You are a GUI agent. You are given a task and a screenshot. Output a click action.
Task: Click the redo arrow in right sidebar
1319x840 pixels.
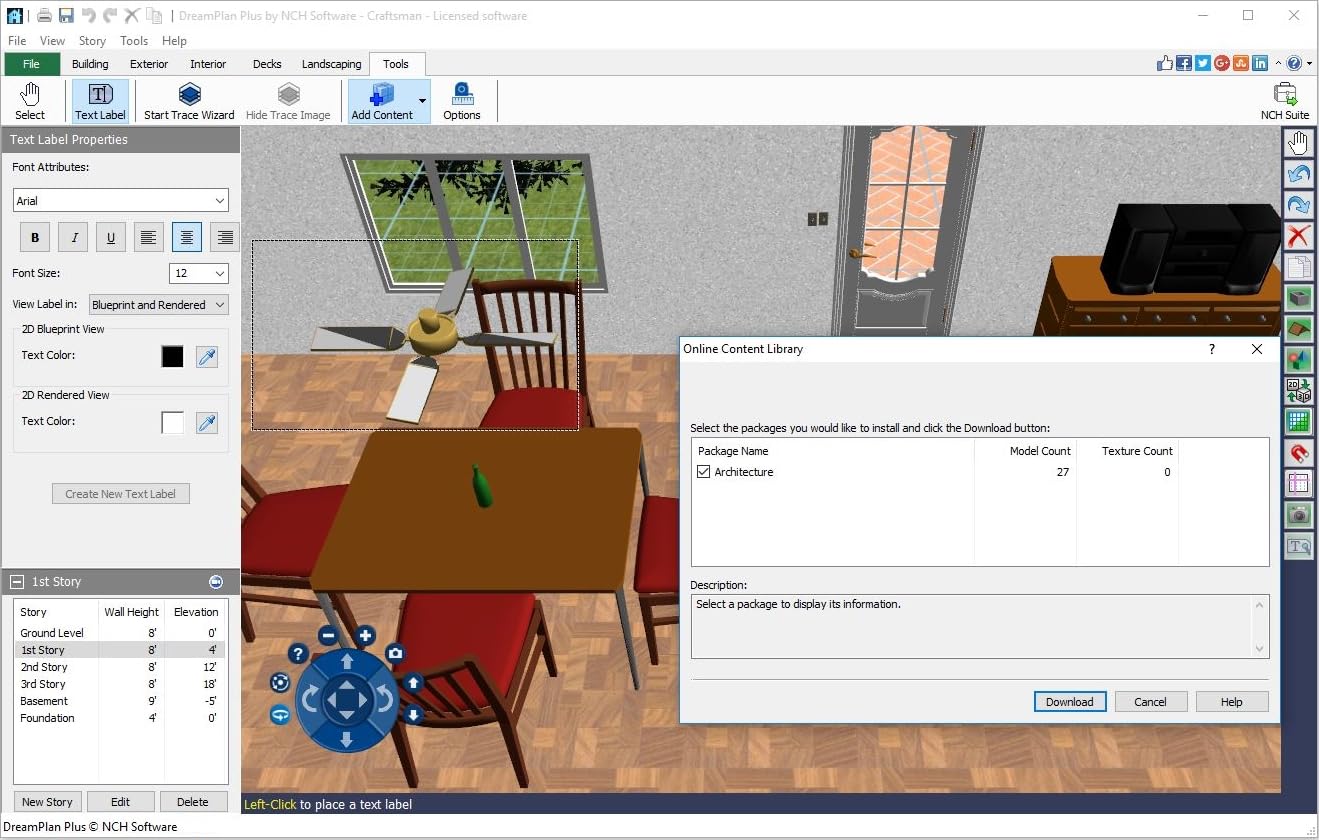(x=1298, y=205)
